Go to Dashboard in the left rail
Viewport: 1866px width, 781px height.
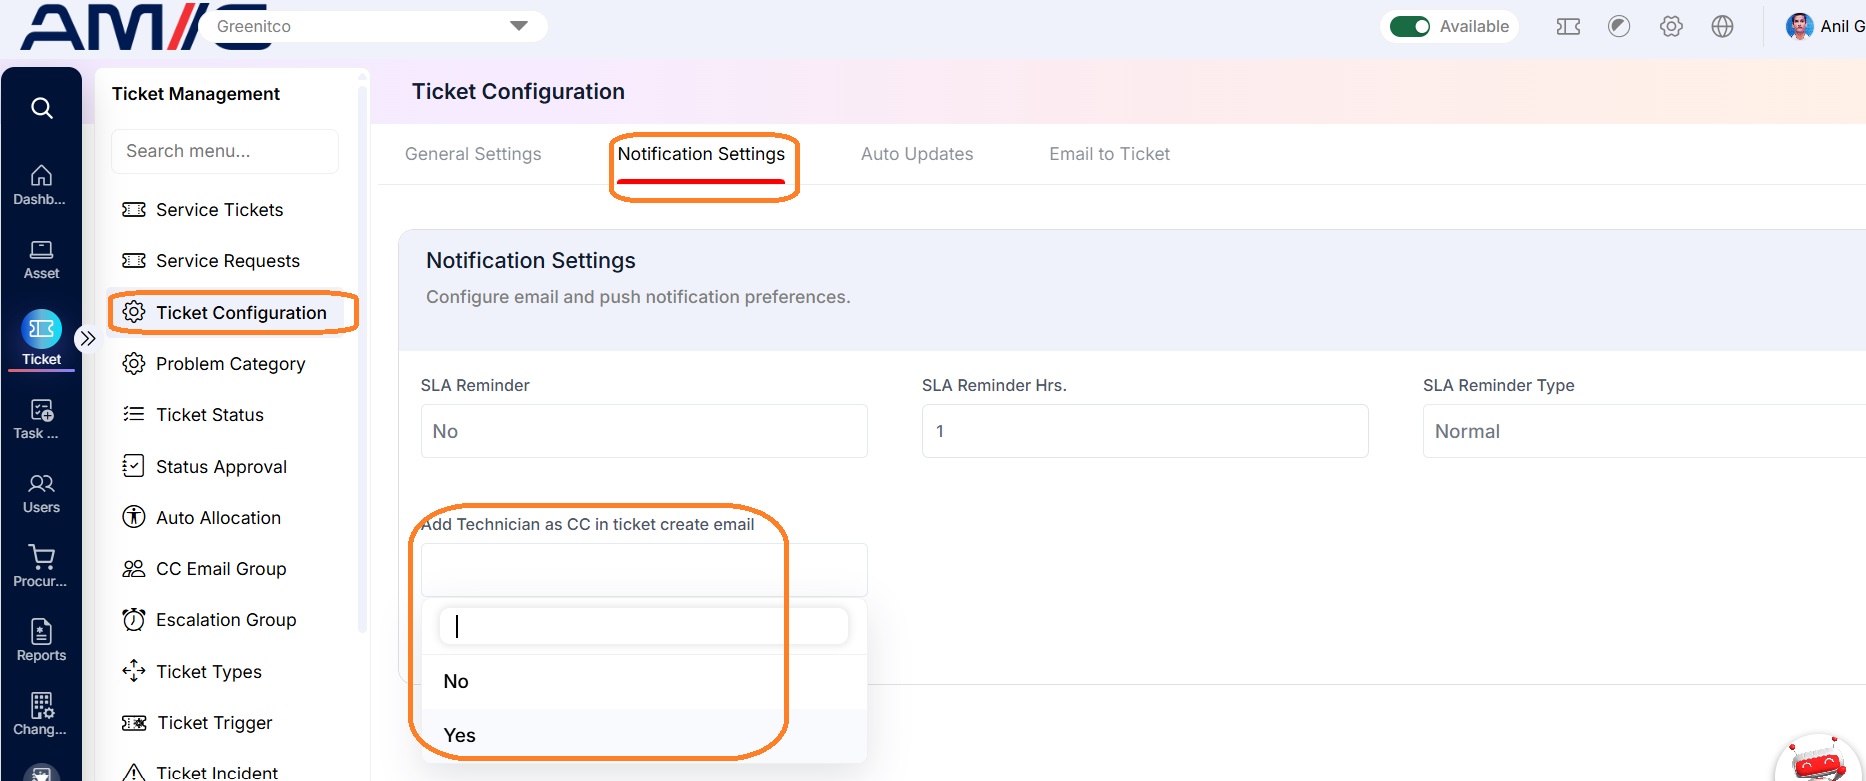point(41,185)
